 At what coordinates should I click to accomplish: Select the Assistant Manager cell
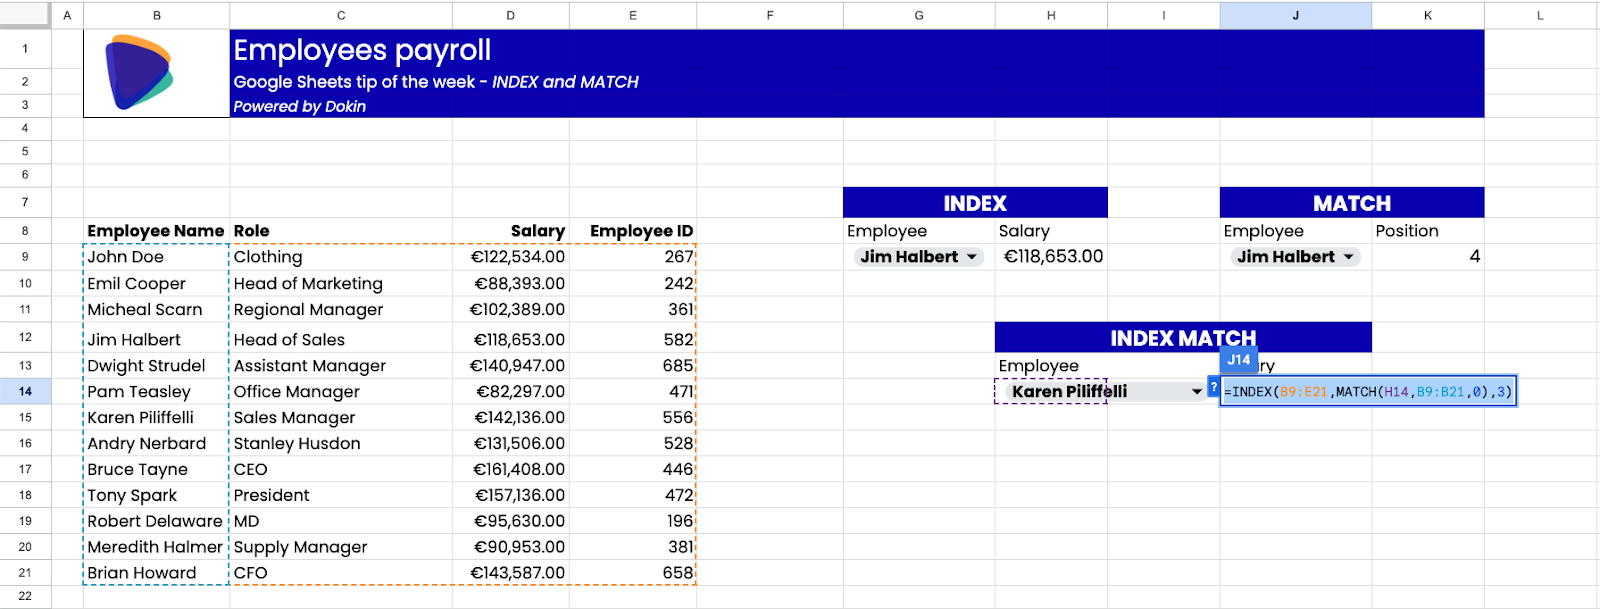341,366
